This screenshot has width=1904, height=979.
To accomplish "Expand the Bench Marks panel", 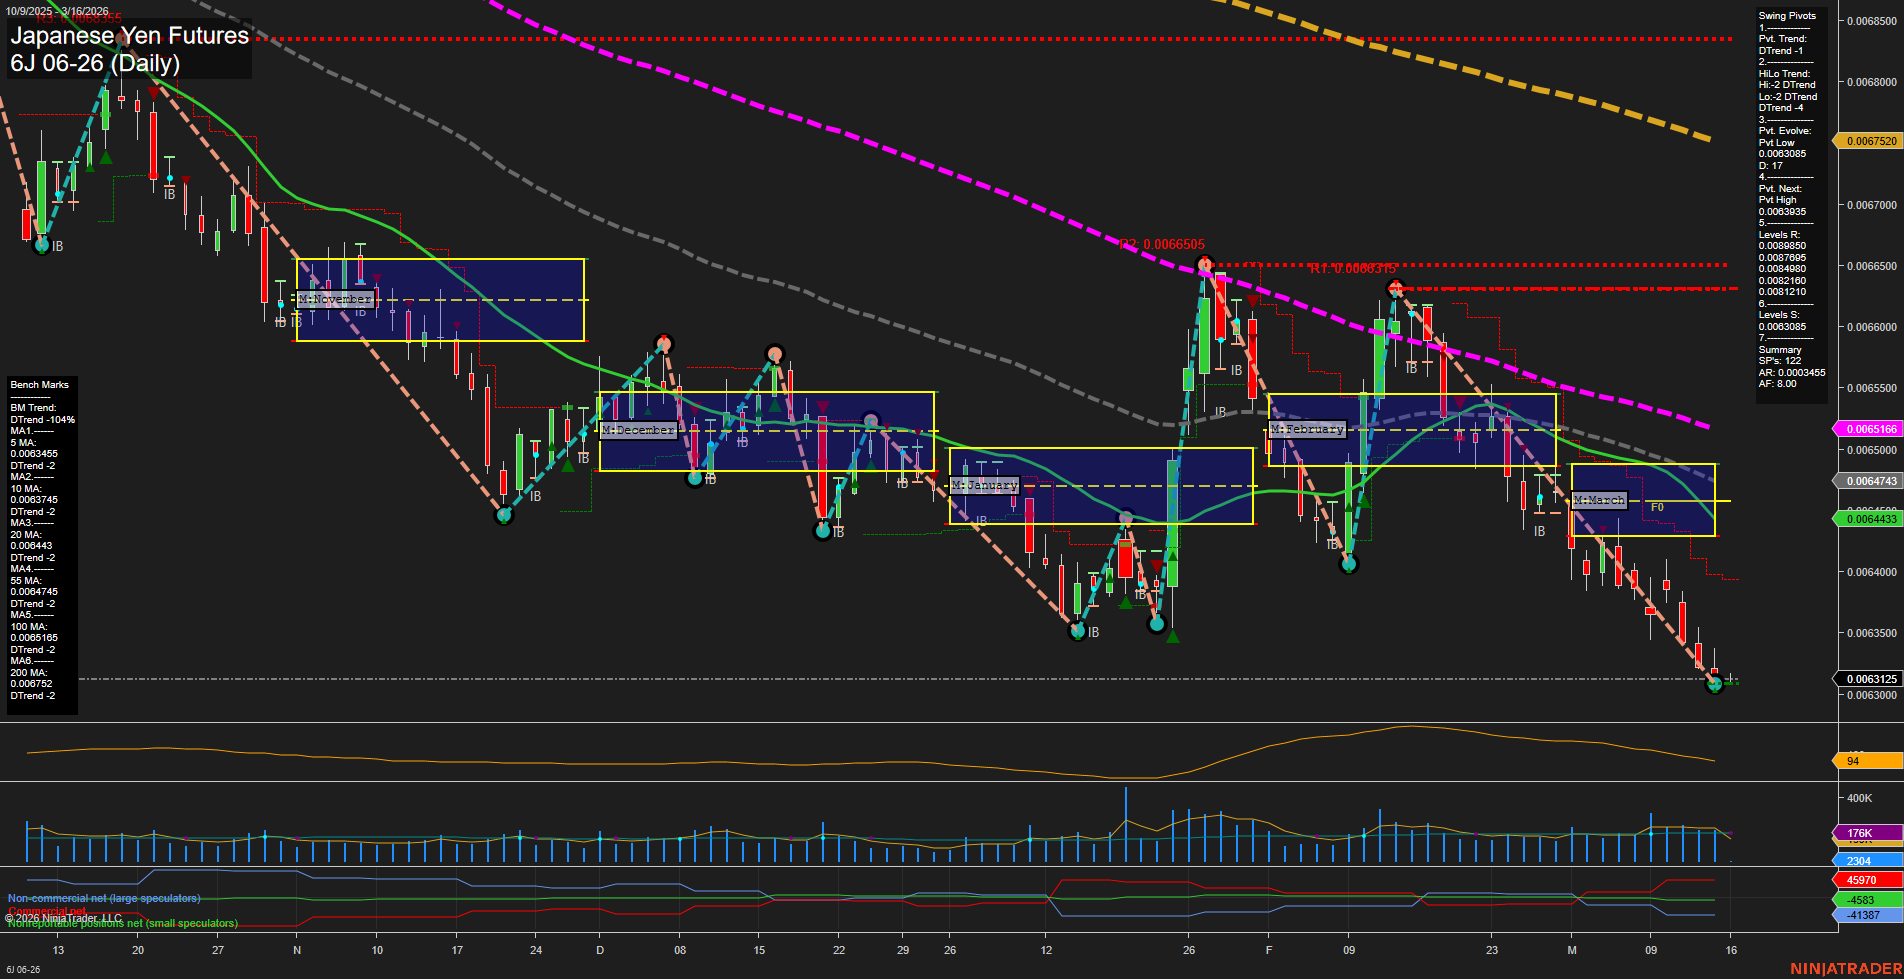I will (39, 384).
